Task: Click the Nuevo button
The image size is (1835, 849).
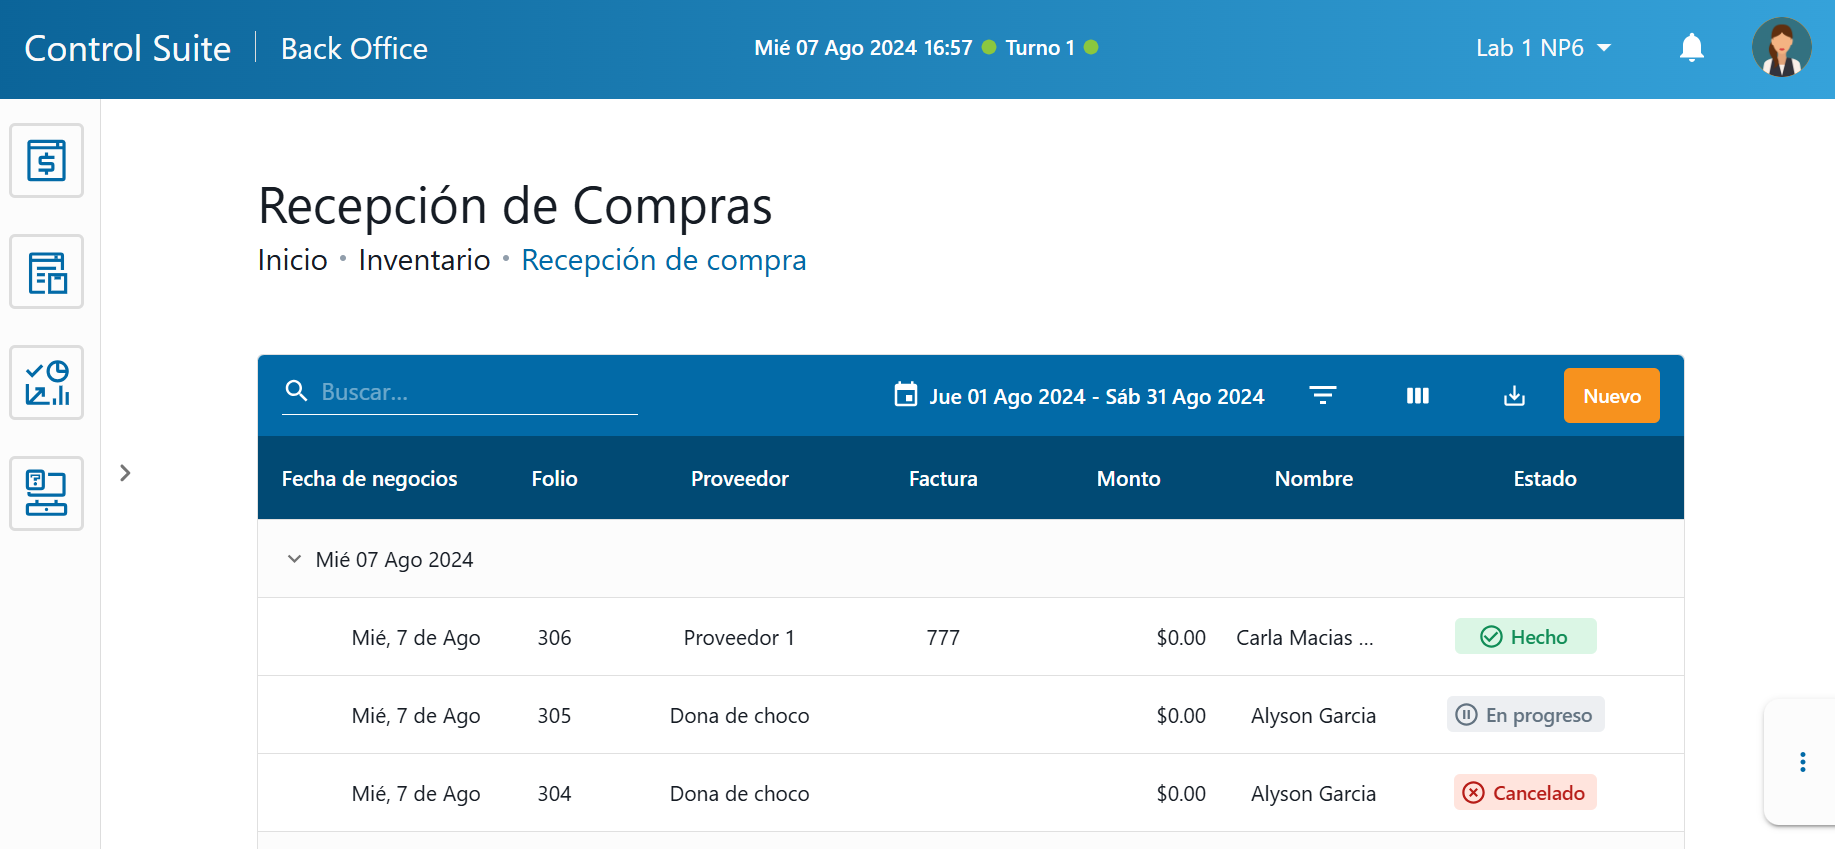Action: click(1611, 396)
